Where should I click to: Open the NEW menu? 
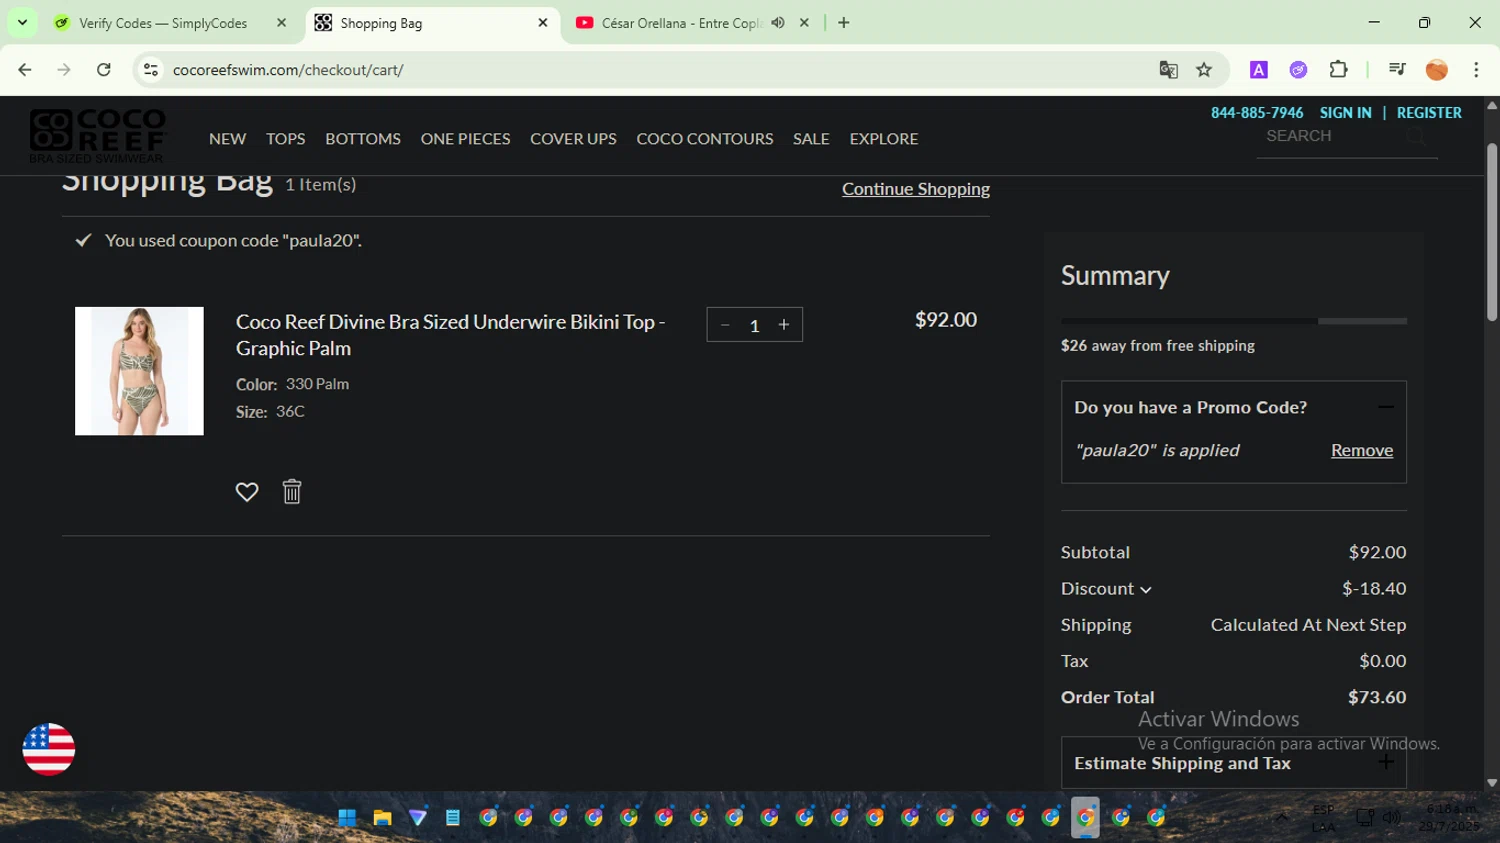pos(227,139)
